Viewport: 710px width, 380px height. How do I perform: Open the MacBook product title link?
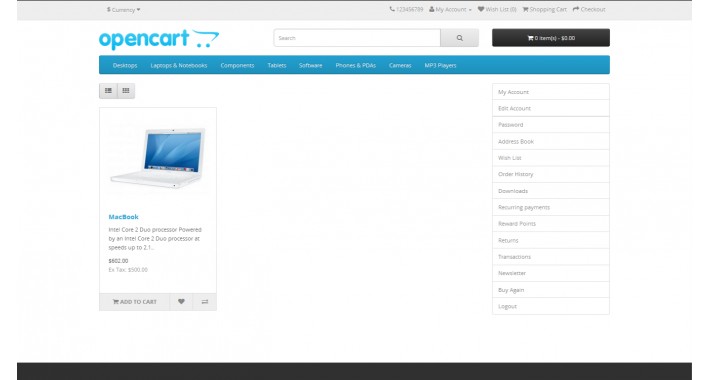(x=123, y=217)
